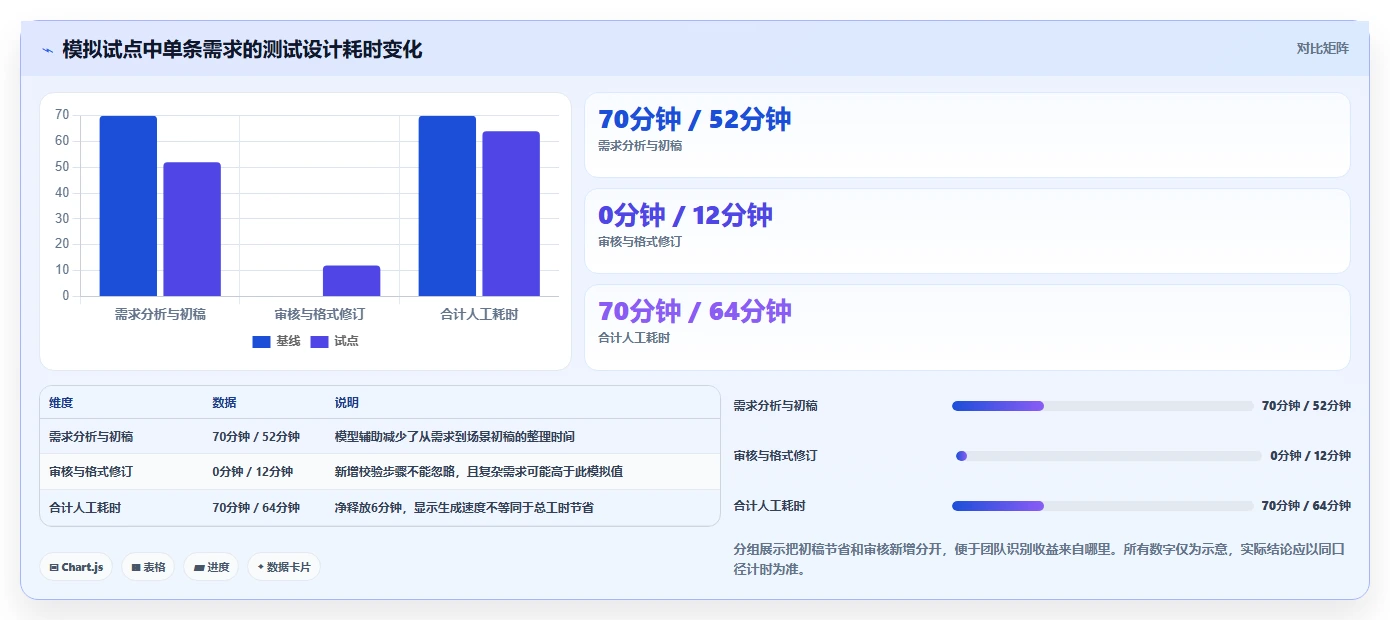Click the icon inside the 进度 chip
The height and width of the screenshot is (620, 1390).
[199, 567]
